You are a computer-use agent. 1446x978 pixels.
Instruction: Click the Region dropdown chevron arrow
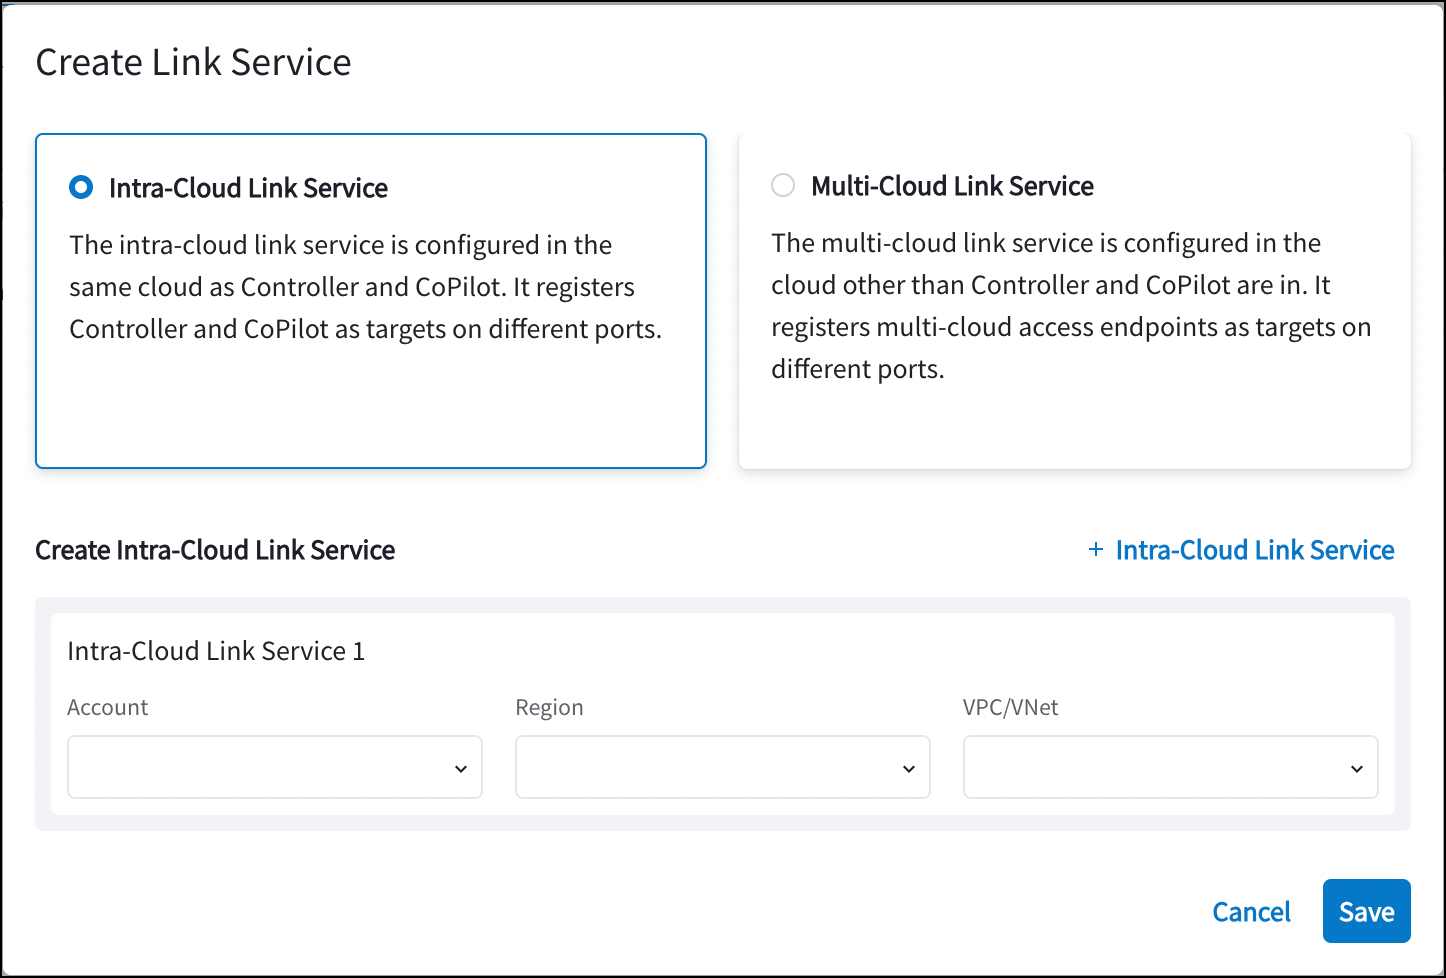tap(909, 768)
